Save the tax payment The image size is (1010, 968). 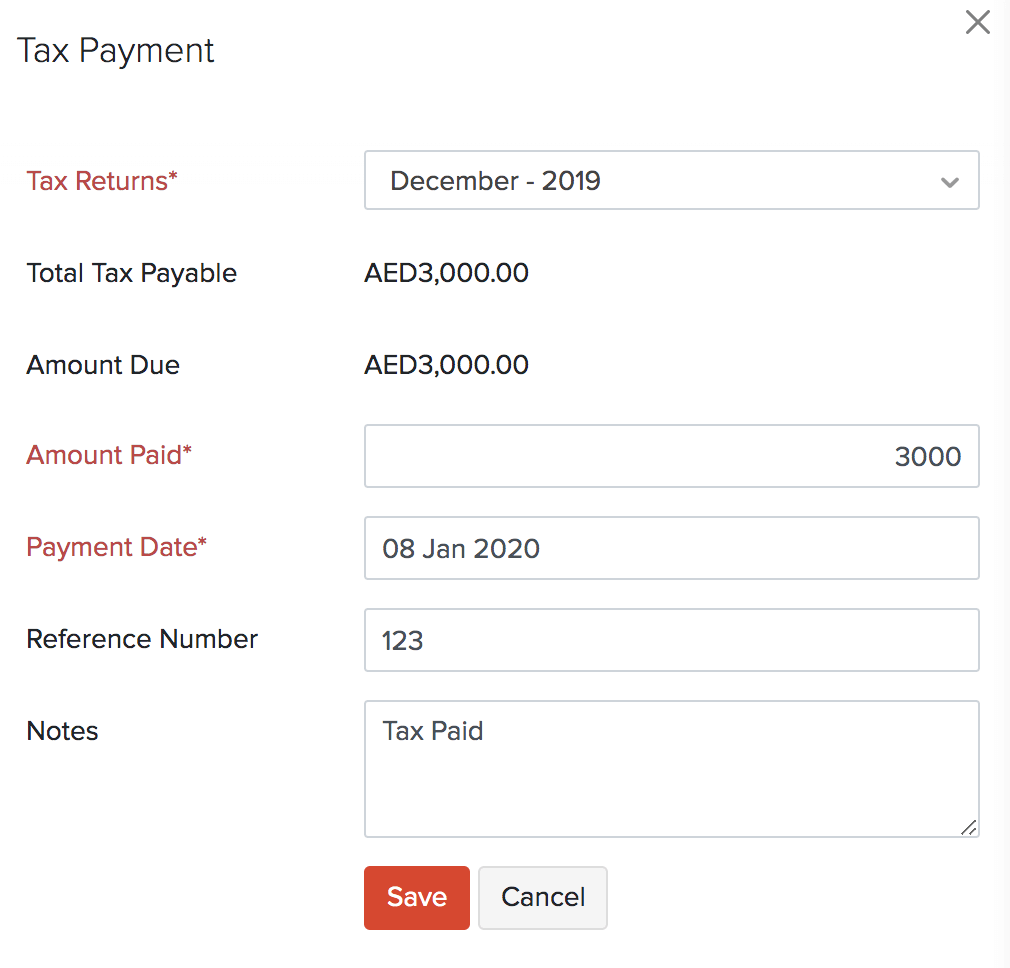416,897
